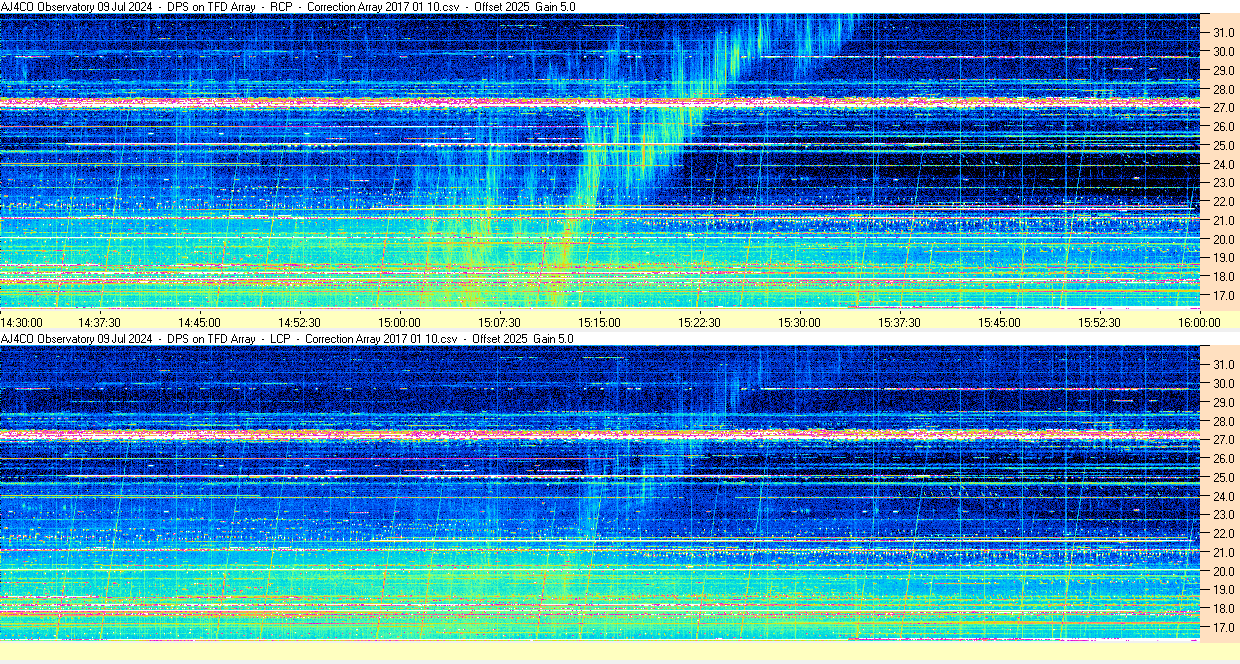Select the 15:45:00 time axis label

click(x=999, y=322)
